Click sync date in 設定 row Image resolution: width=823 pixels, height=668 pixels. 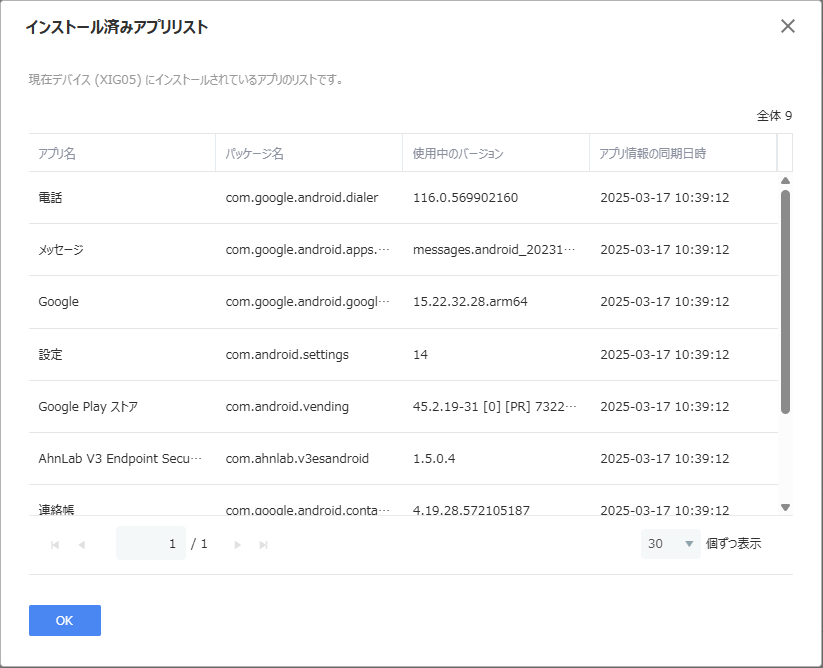pos(664,355)
